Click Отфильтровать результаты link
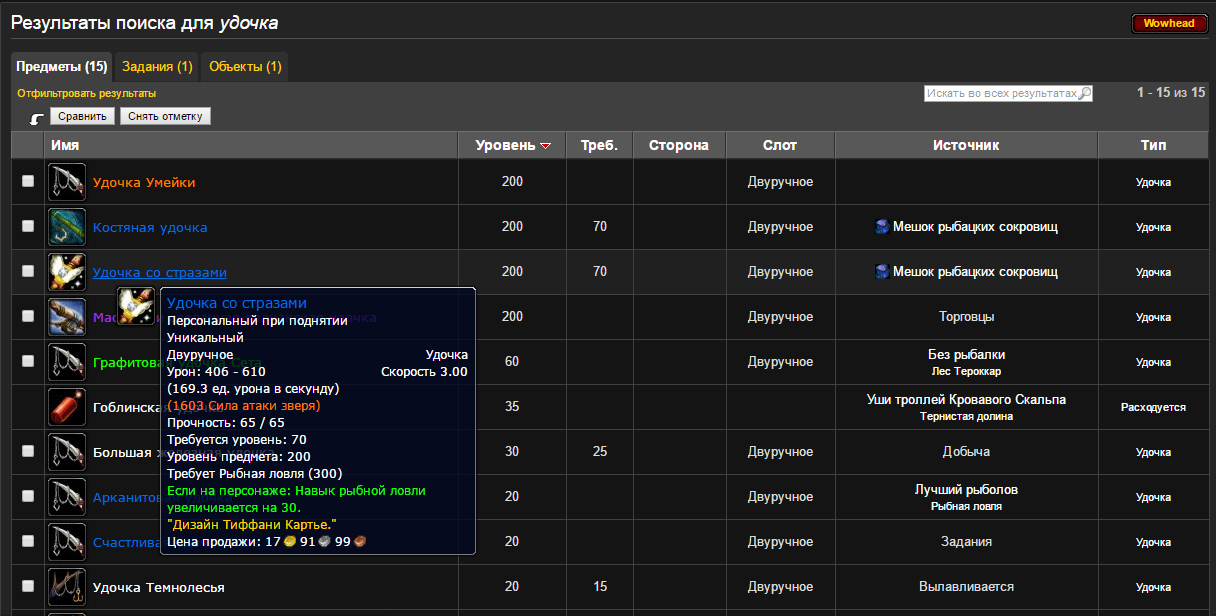Image resolution: width=1216 pixels, height=616 pixels. pos(87,93)
